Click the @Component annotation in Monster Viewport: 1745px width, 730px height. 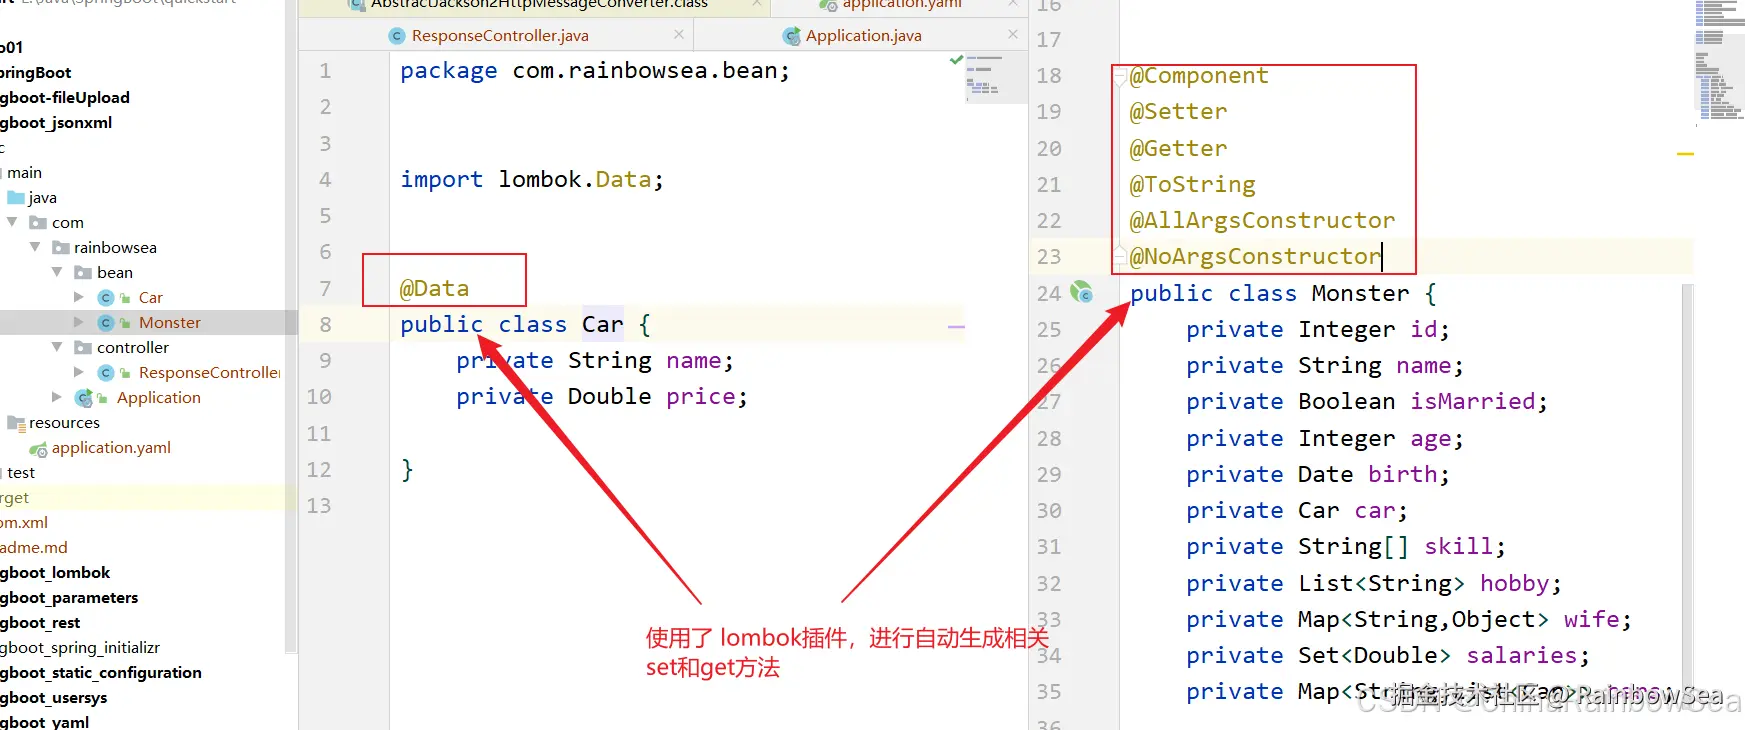point(1199,76)
